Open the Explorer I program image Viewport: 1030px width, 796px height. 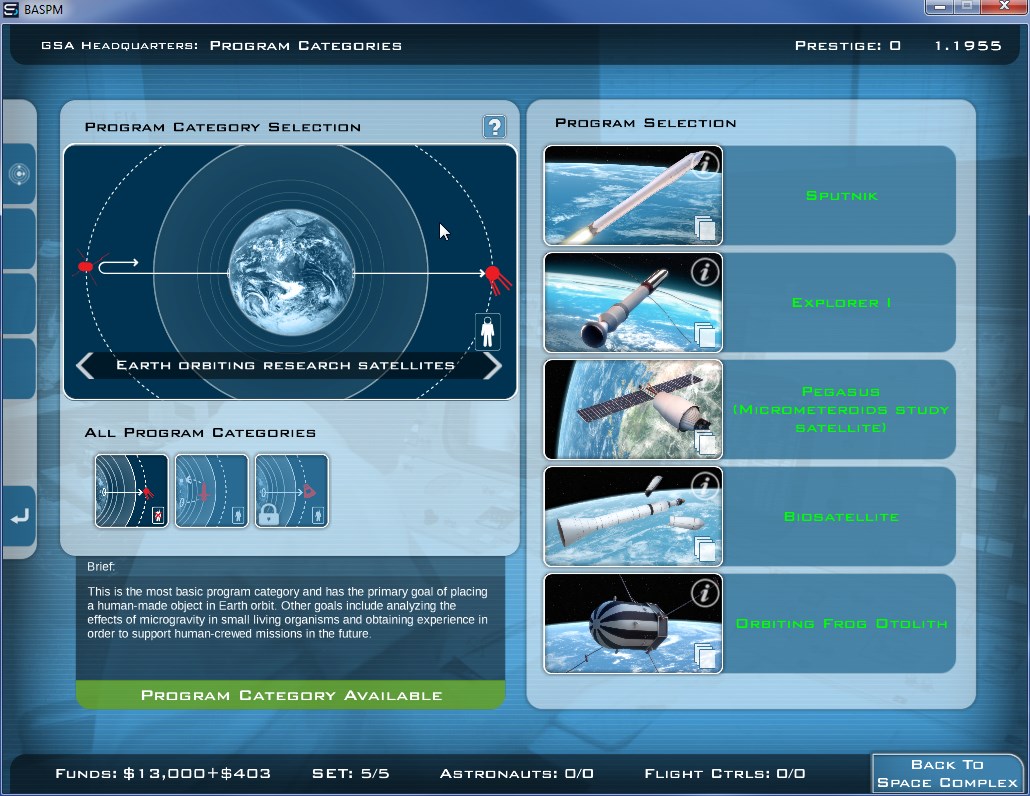point(633,303)
